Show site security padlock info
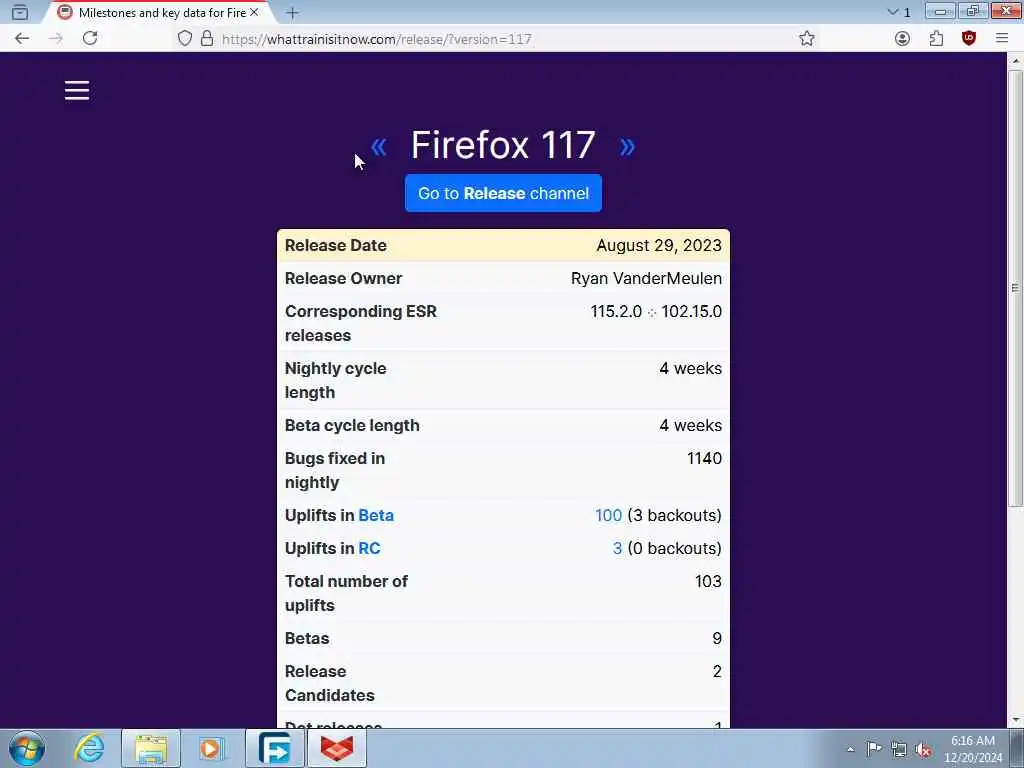Screen dimensions: 1024x768 [207, 39]
